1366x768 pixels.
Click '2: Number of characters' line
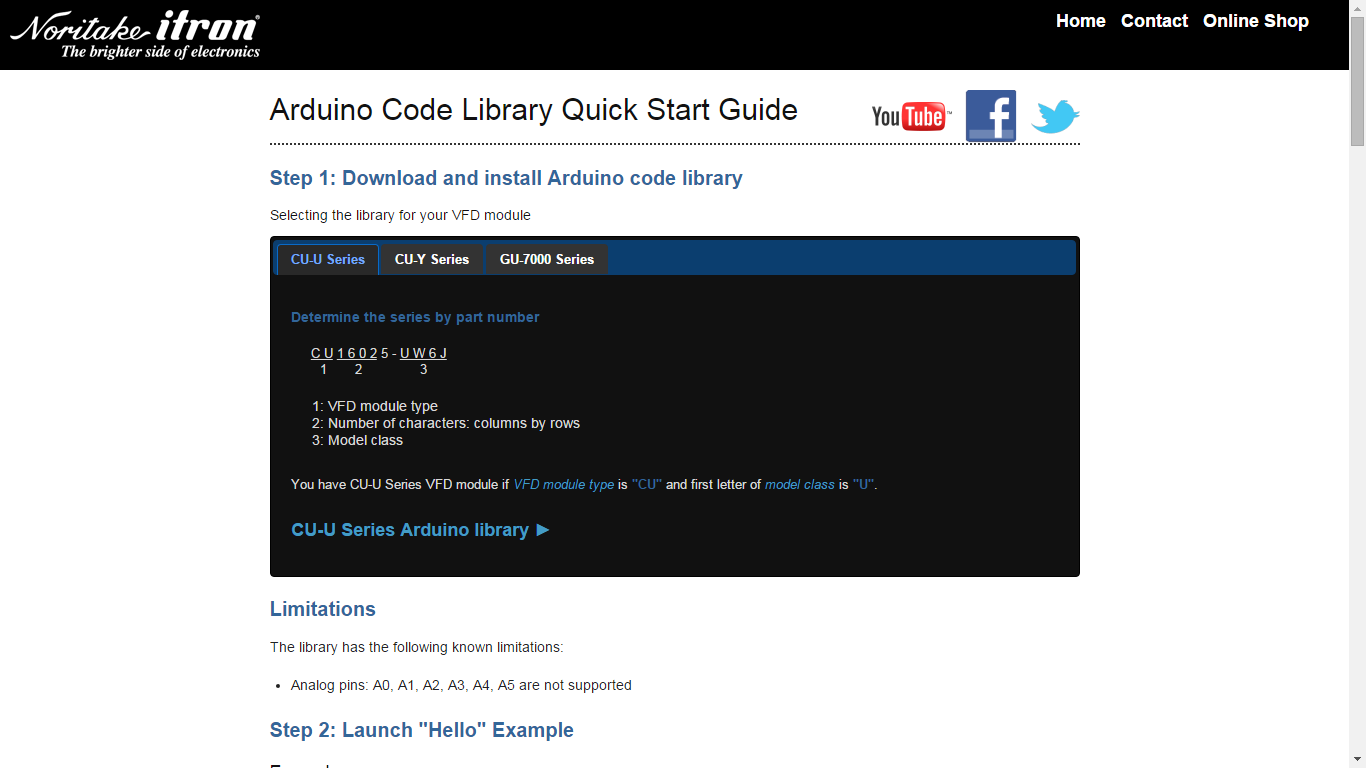coord(446,423)
